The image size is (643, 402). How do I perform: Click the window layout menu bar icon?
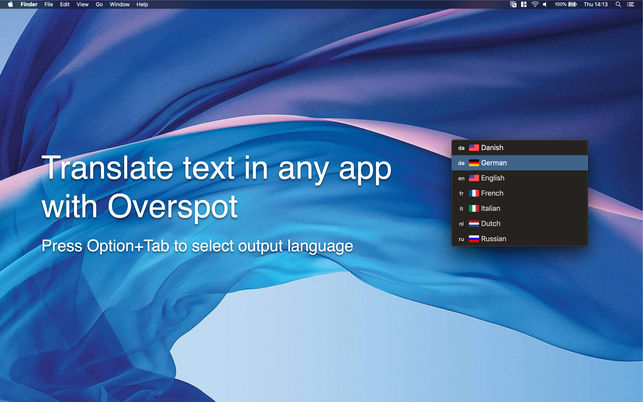tap(524, 5)
